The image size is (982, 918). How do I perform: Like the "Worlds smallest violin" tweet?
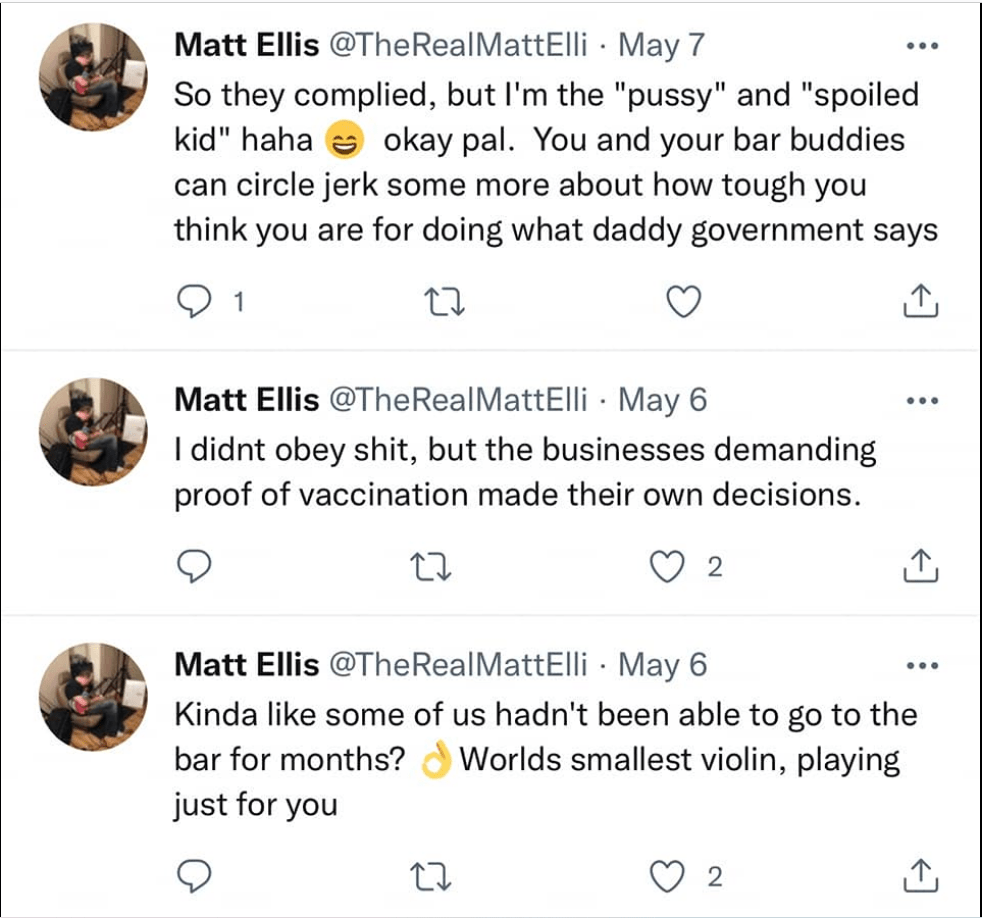pos(665,877)
